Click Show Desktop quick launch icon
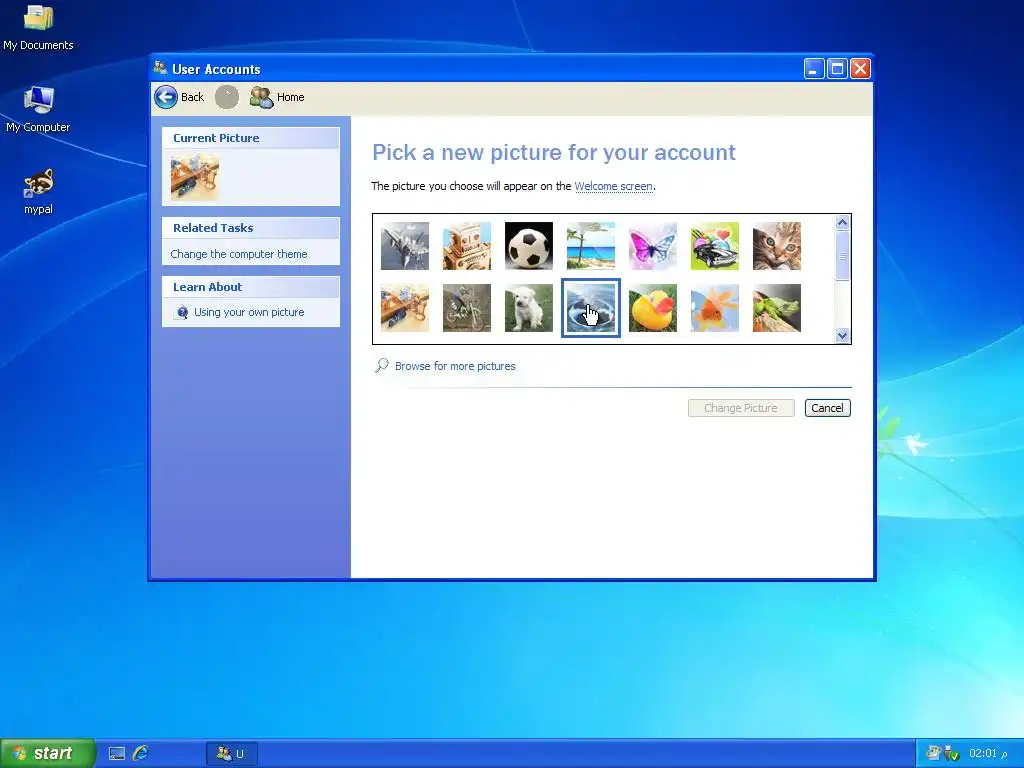The width and height of the screenshot is (1024, 768). click(117, 754)
